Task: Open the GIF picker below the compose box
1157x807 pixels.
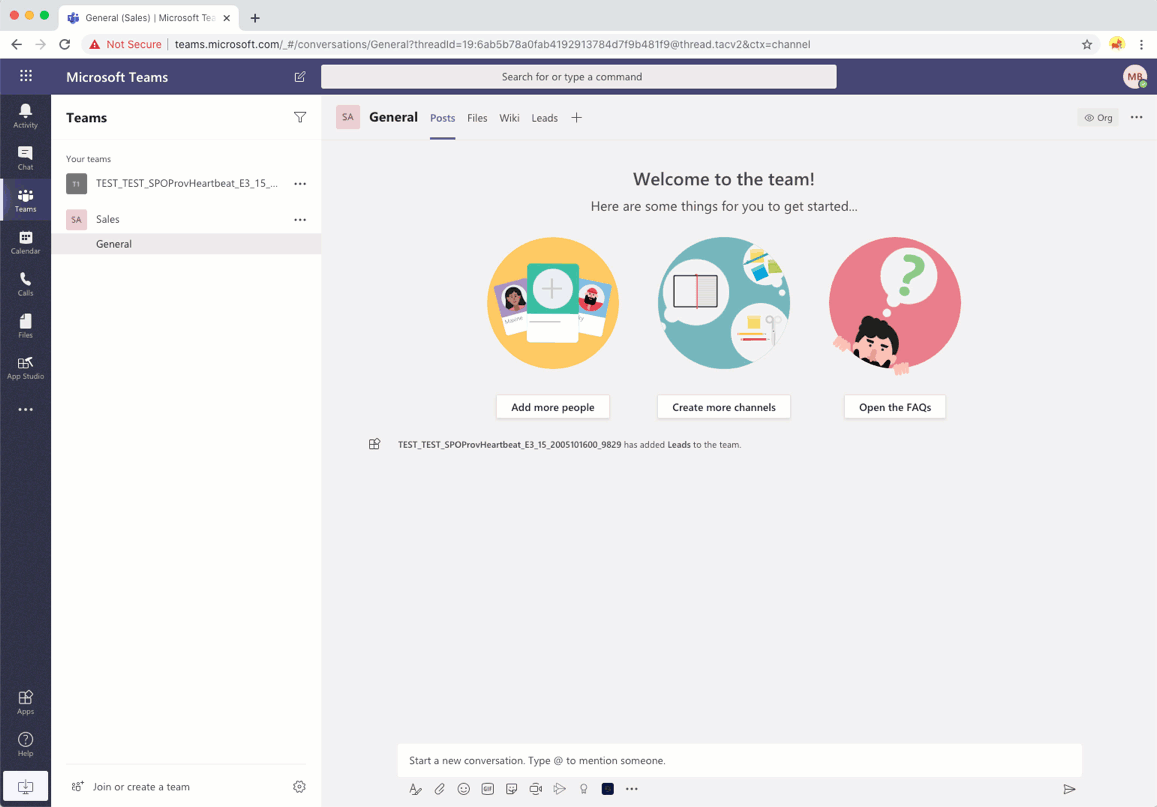Action: click(x=487, y=789)
